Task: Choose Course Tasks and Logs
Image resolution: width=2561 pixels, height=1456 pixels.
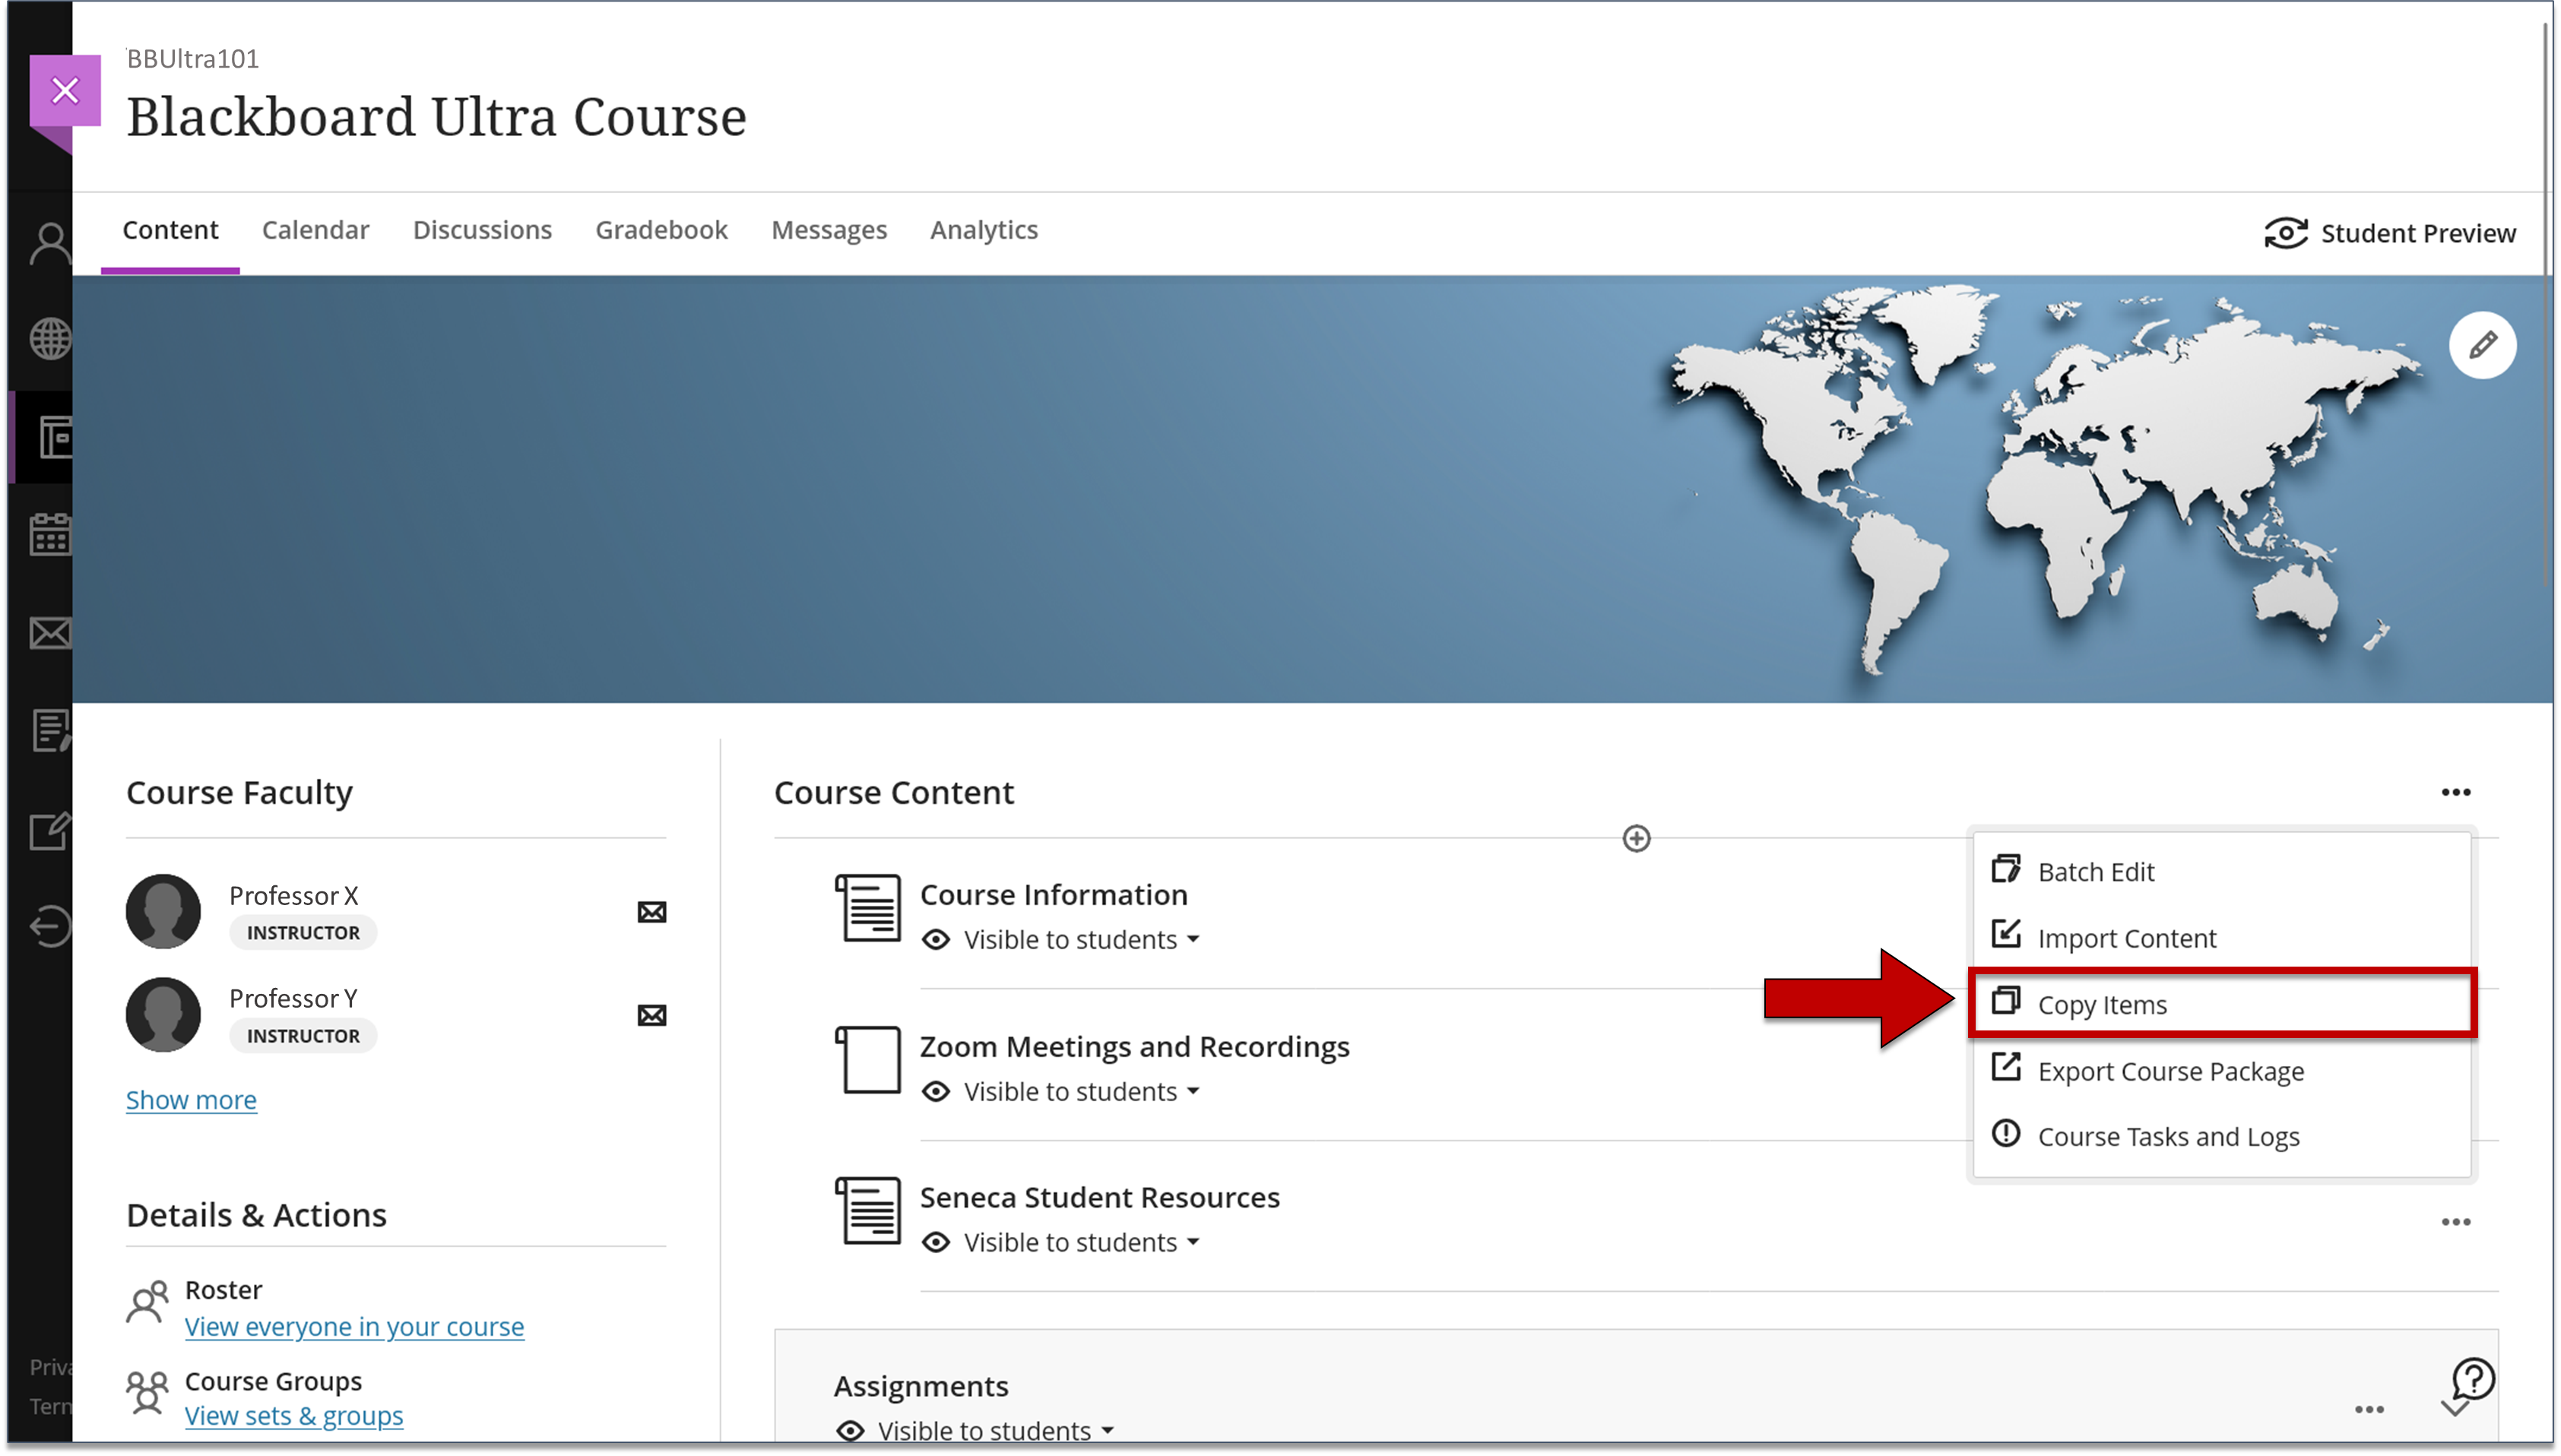Action: (2221, 1137)
